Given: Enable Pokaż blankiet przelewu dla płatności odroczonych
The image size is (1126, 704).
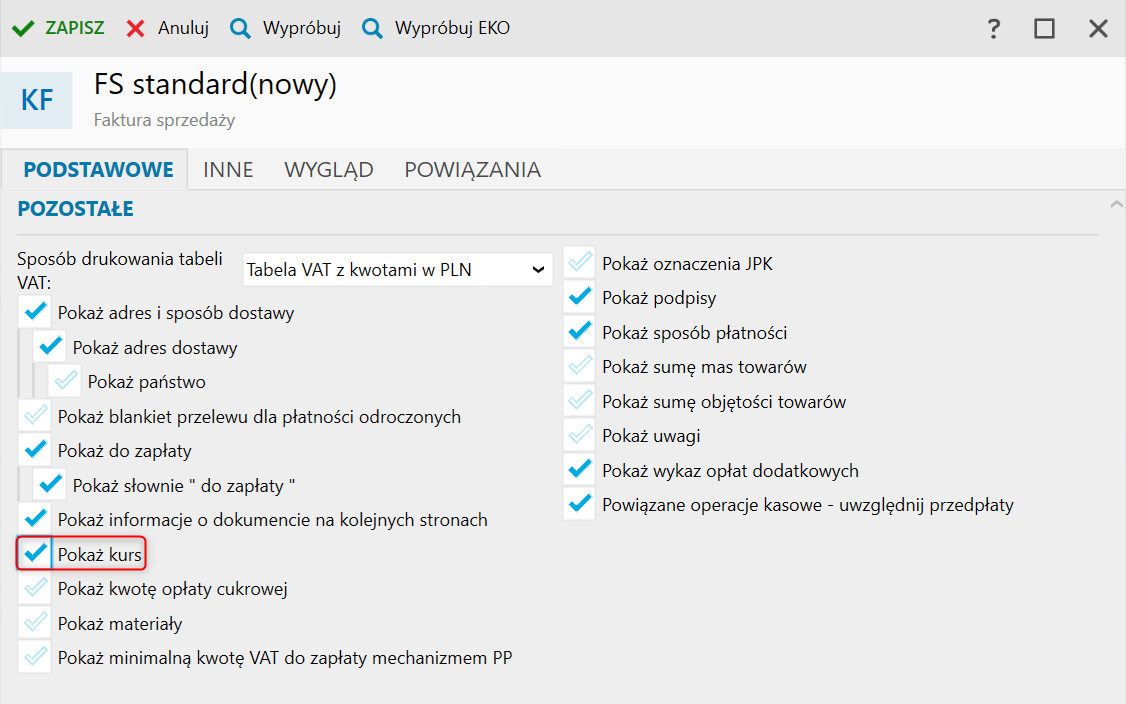Looking at the screenshot, I should 34,416.
